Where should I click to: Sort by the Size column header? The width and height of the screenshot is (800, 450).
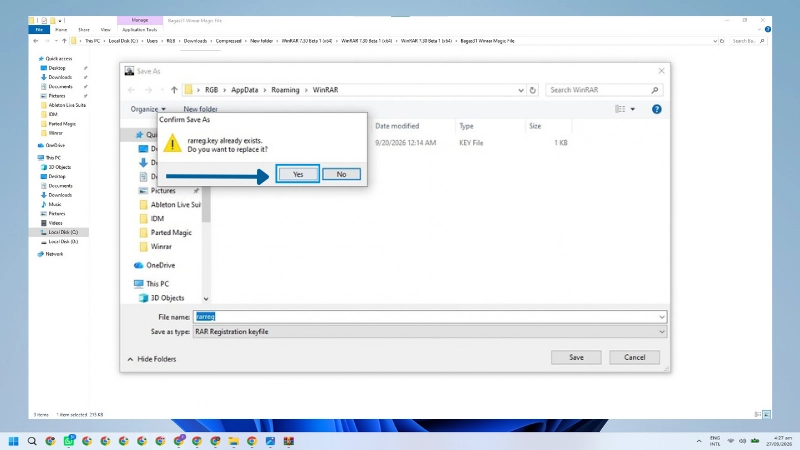tap(535, 126)
